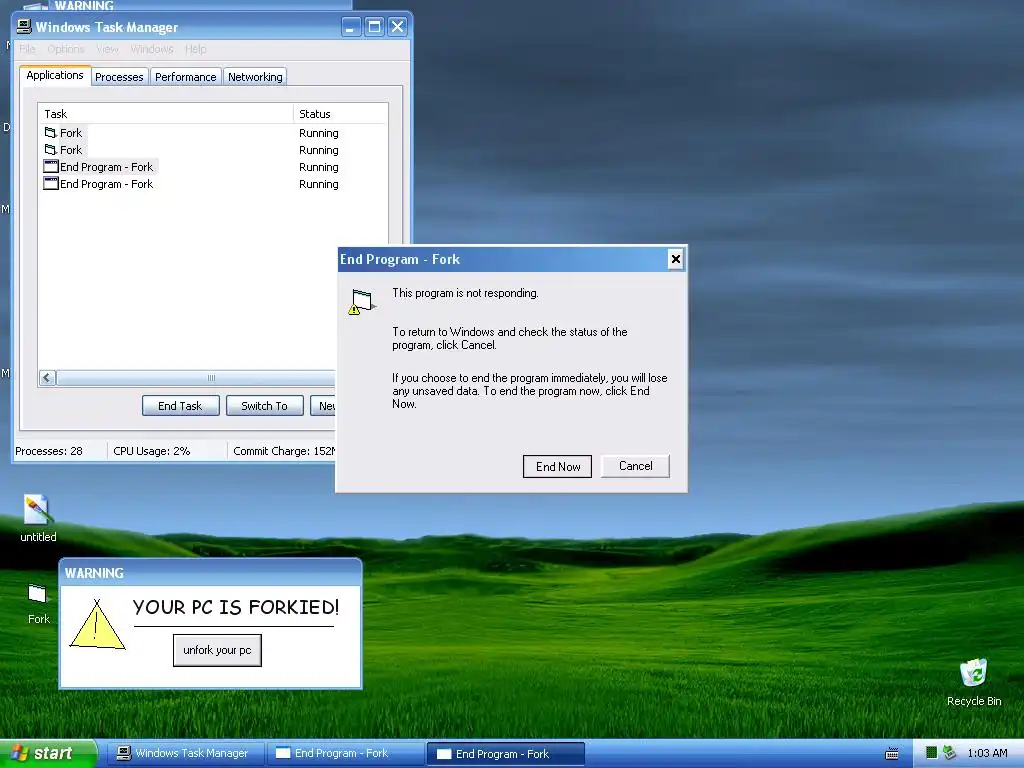Screen dimensions: 1024x768
Task: Open the View menu in Task Manager
Action: pyautogui.click(x=107, y=49)
